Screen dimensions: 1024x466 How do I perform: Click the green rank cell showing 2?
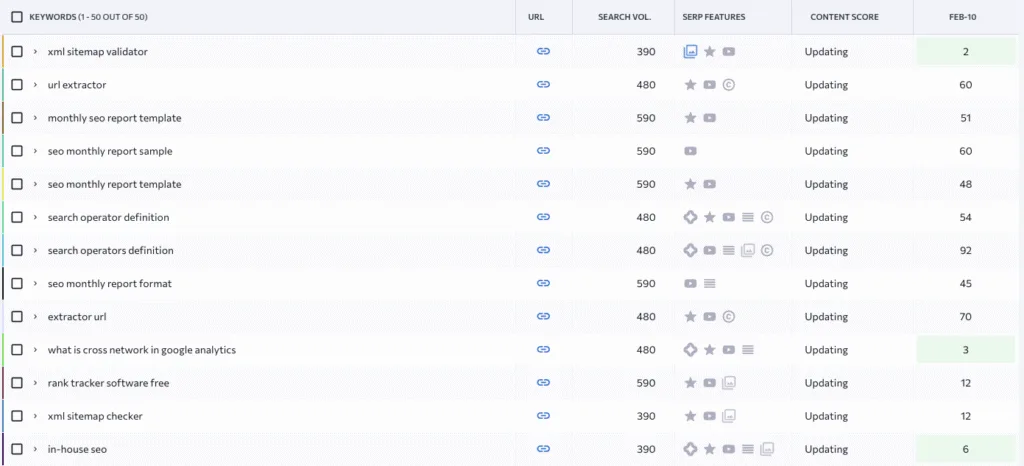[966, 52]
